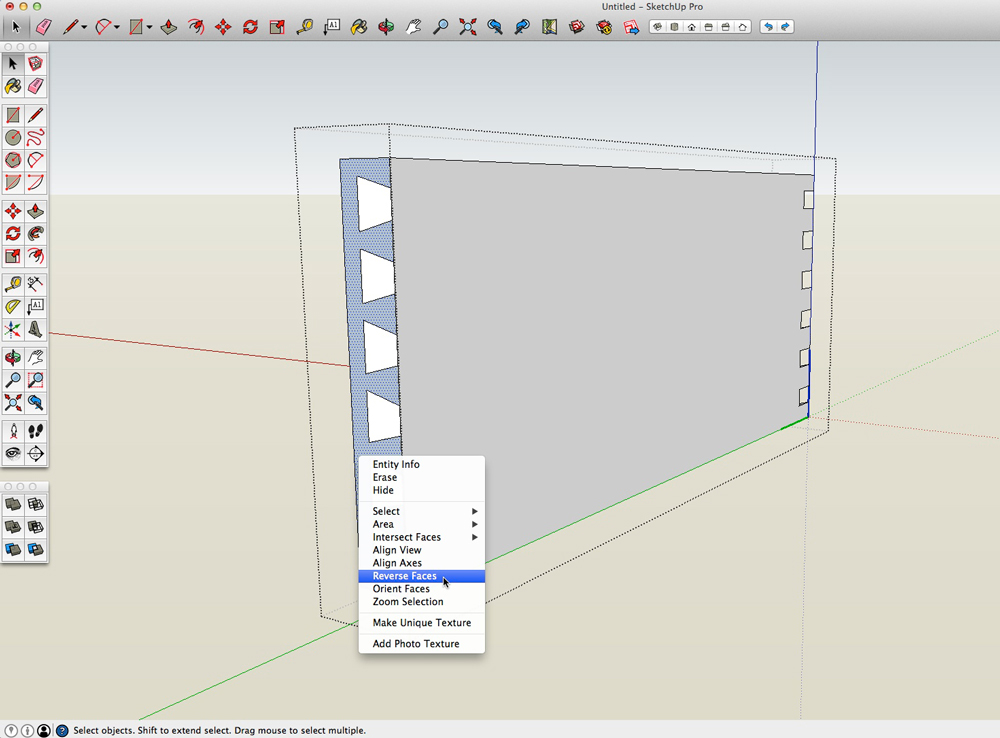
Task: Choose Reverse Faces from context menu
Action: tap(404, 576)
